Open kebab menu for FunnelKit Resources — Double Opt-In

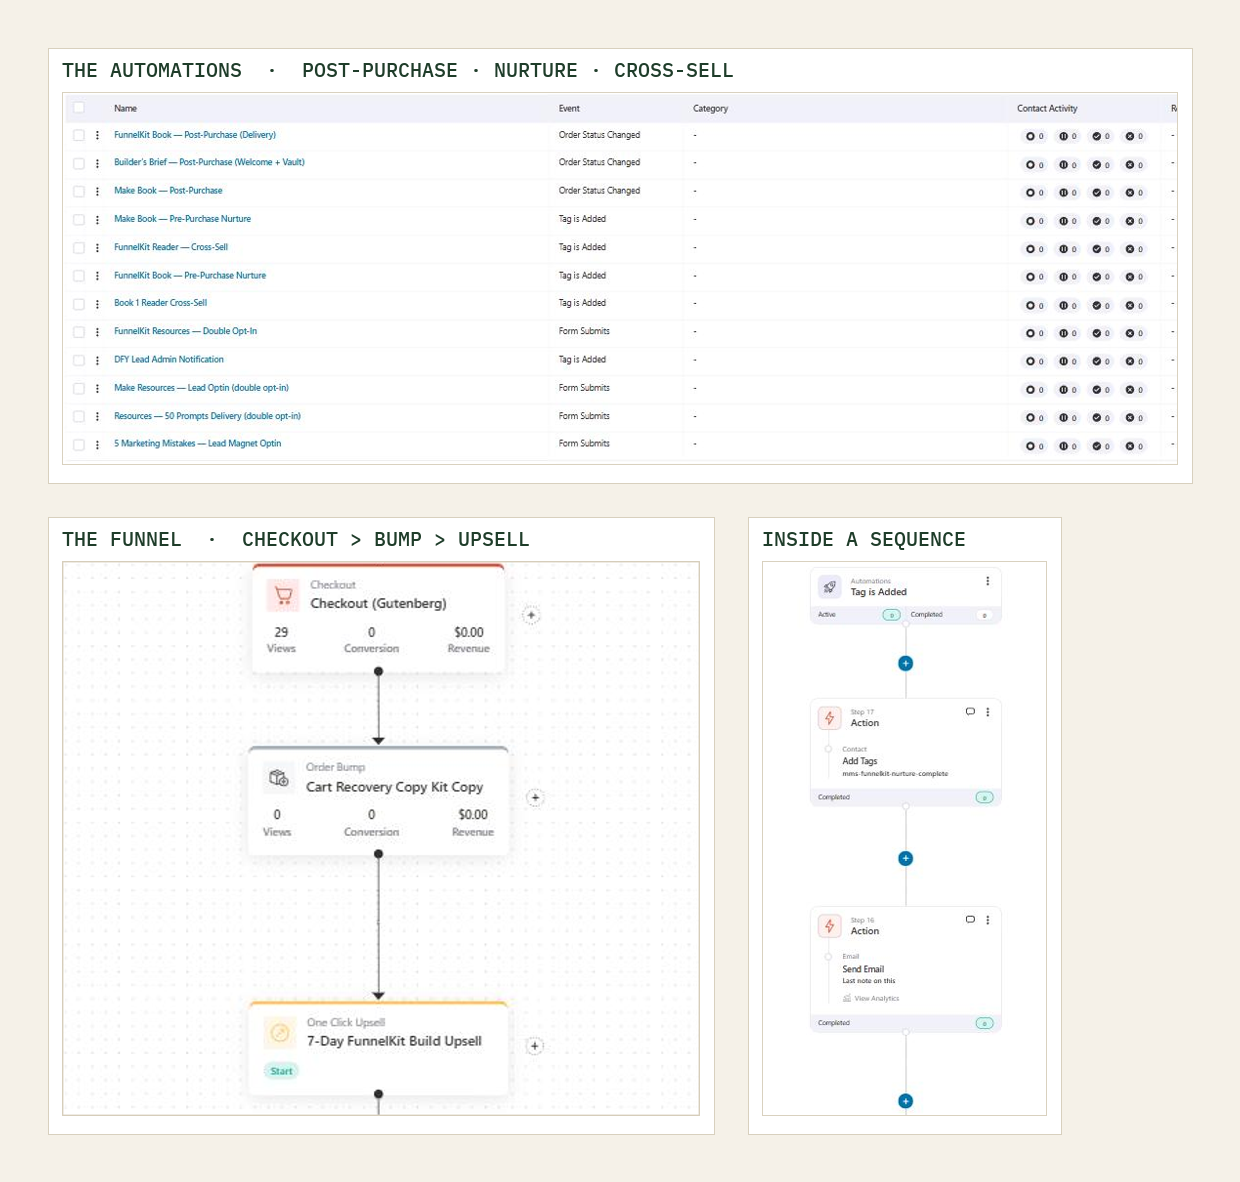97,332
